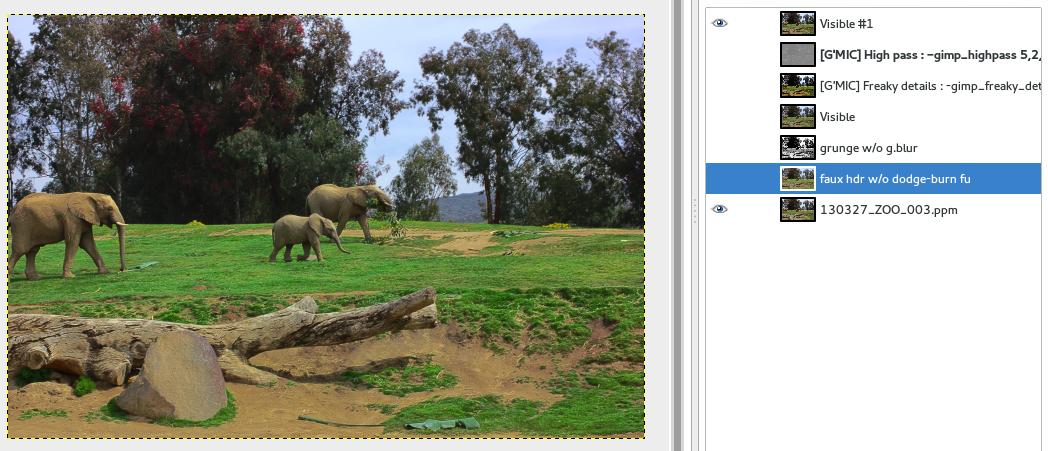Click the faux hdr layer thumbnail
Viewport: 1048px width, 451px height.
pos(797,178)
